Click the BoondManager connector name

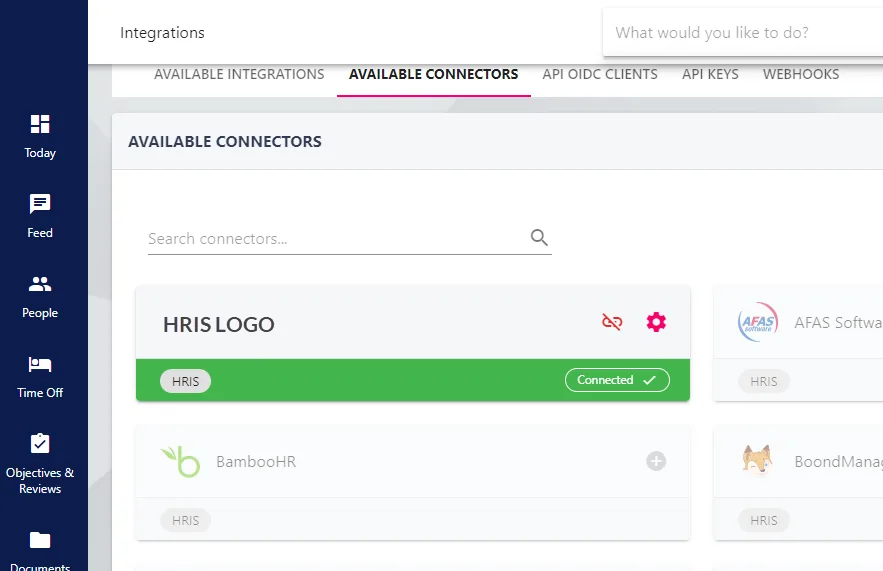838,462
